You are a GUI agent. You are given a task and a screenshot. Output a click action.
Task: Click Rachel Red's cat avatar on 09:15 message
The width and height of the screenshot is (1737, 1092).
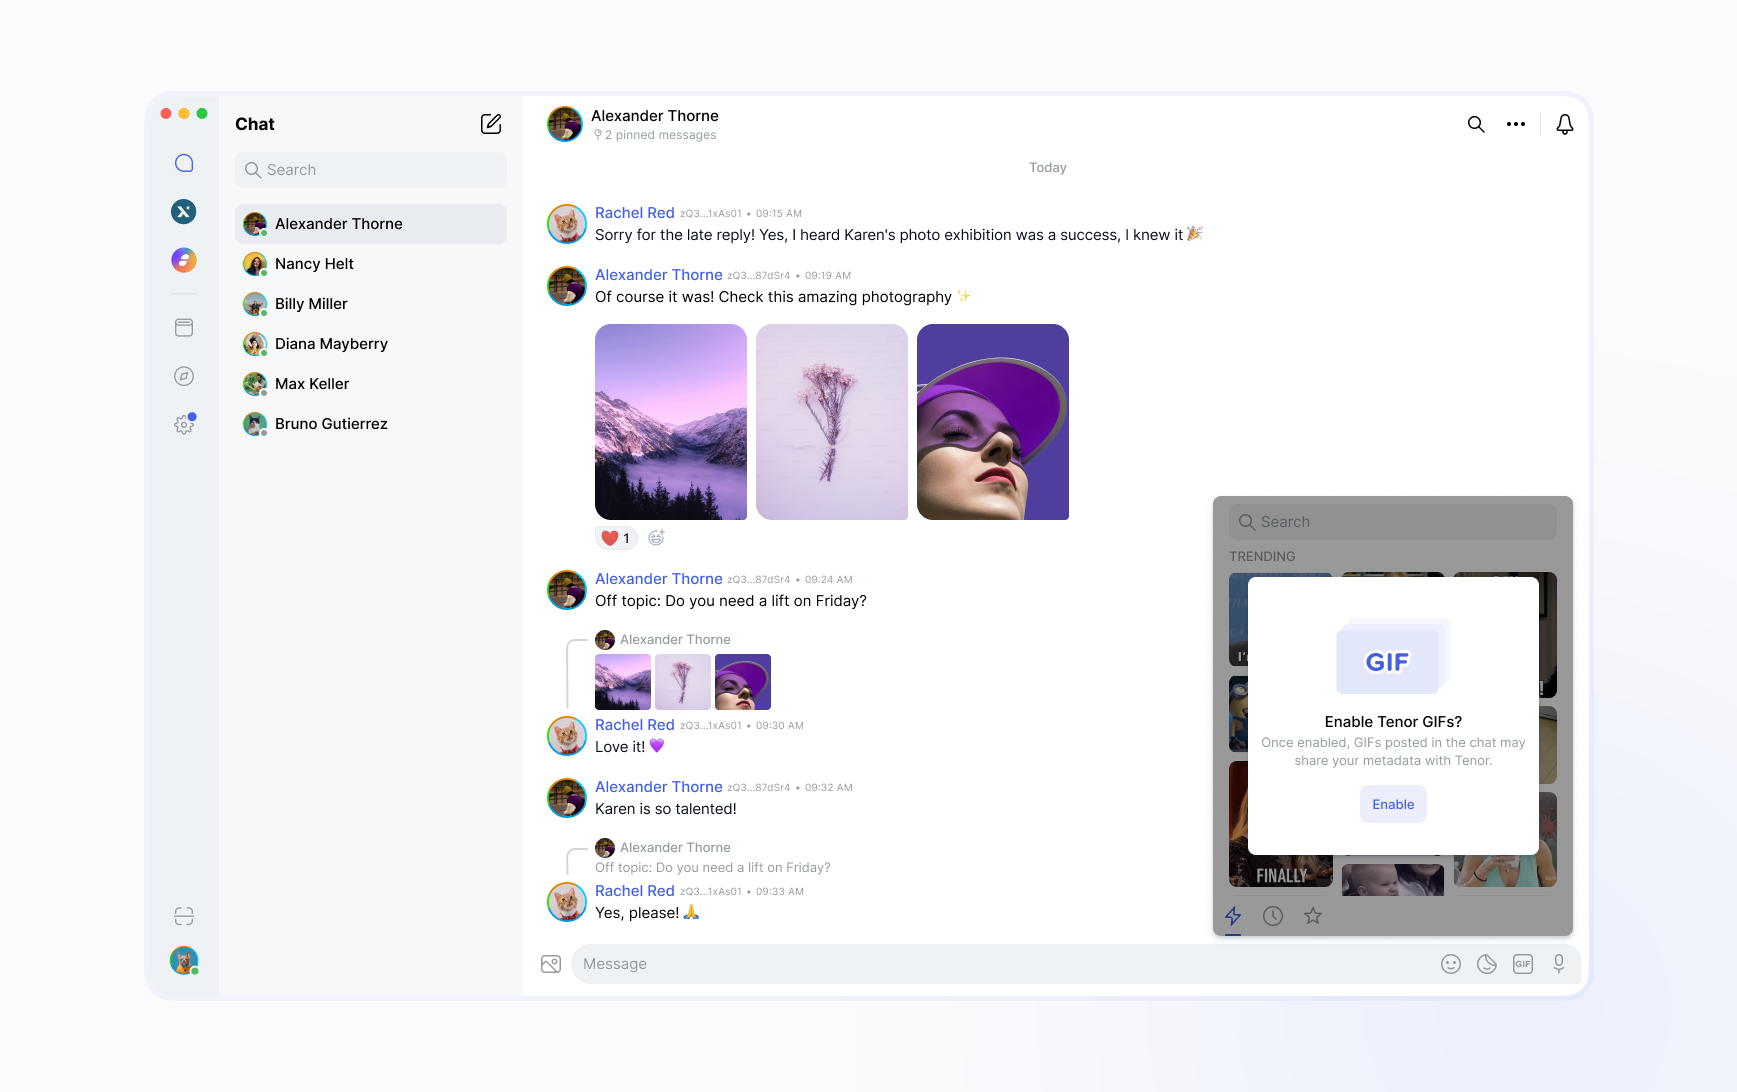567,224
